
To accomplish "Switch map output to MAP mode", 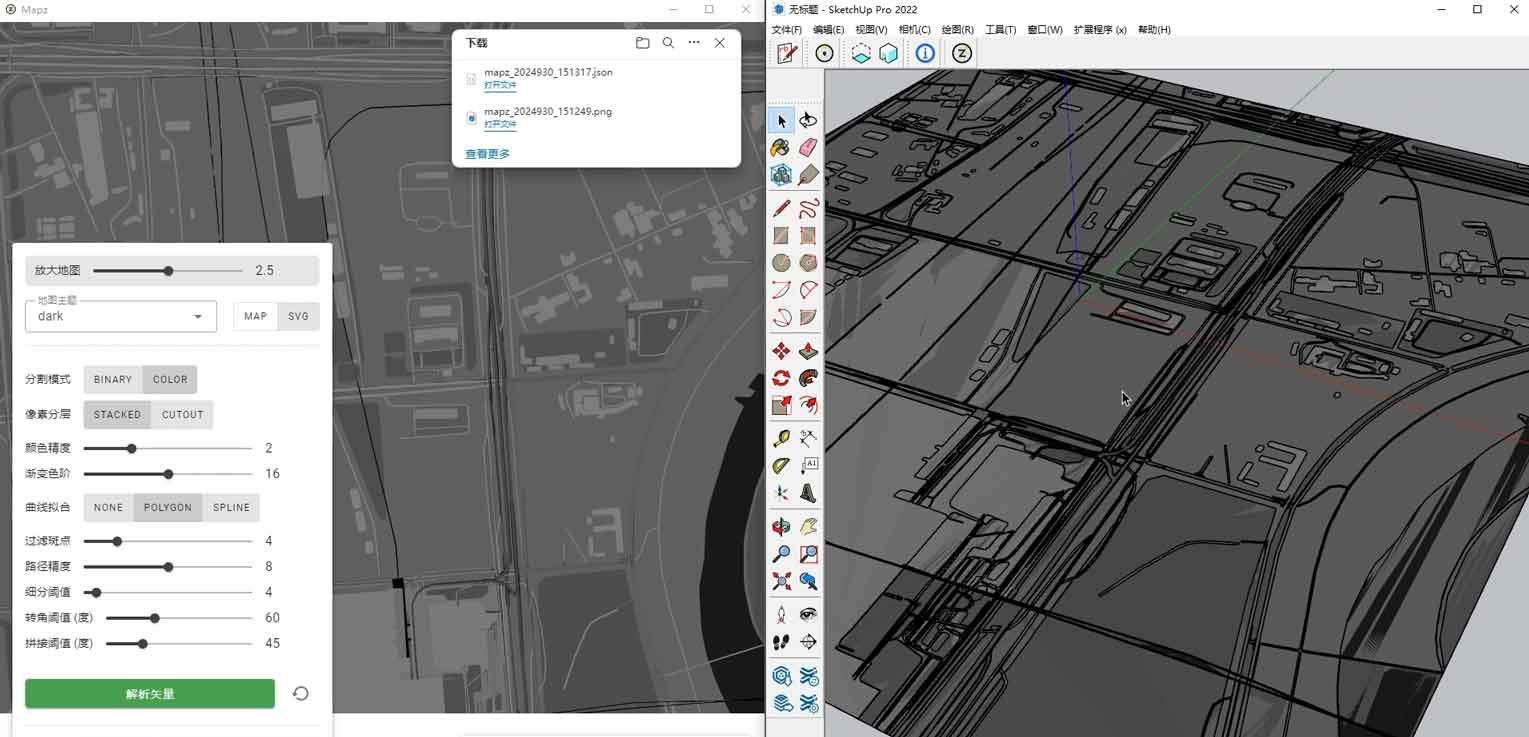I will tap(255, 316).
